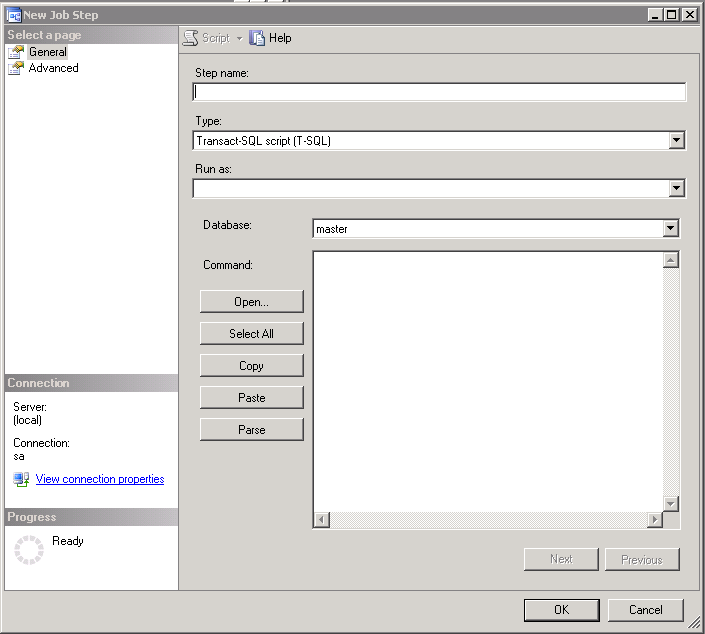
Task: Click the General page icon
Action: pyautogui.click(x=16, y=52)
